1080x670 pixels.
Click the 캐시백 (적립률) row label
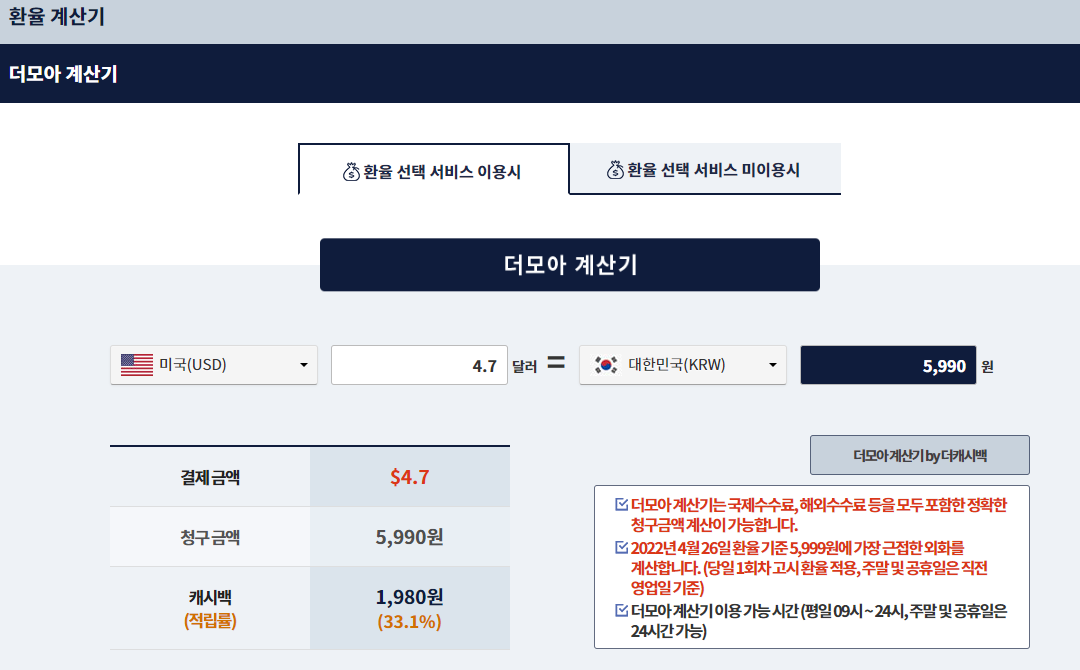[210, 609]
